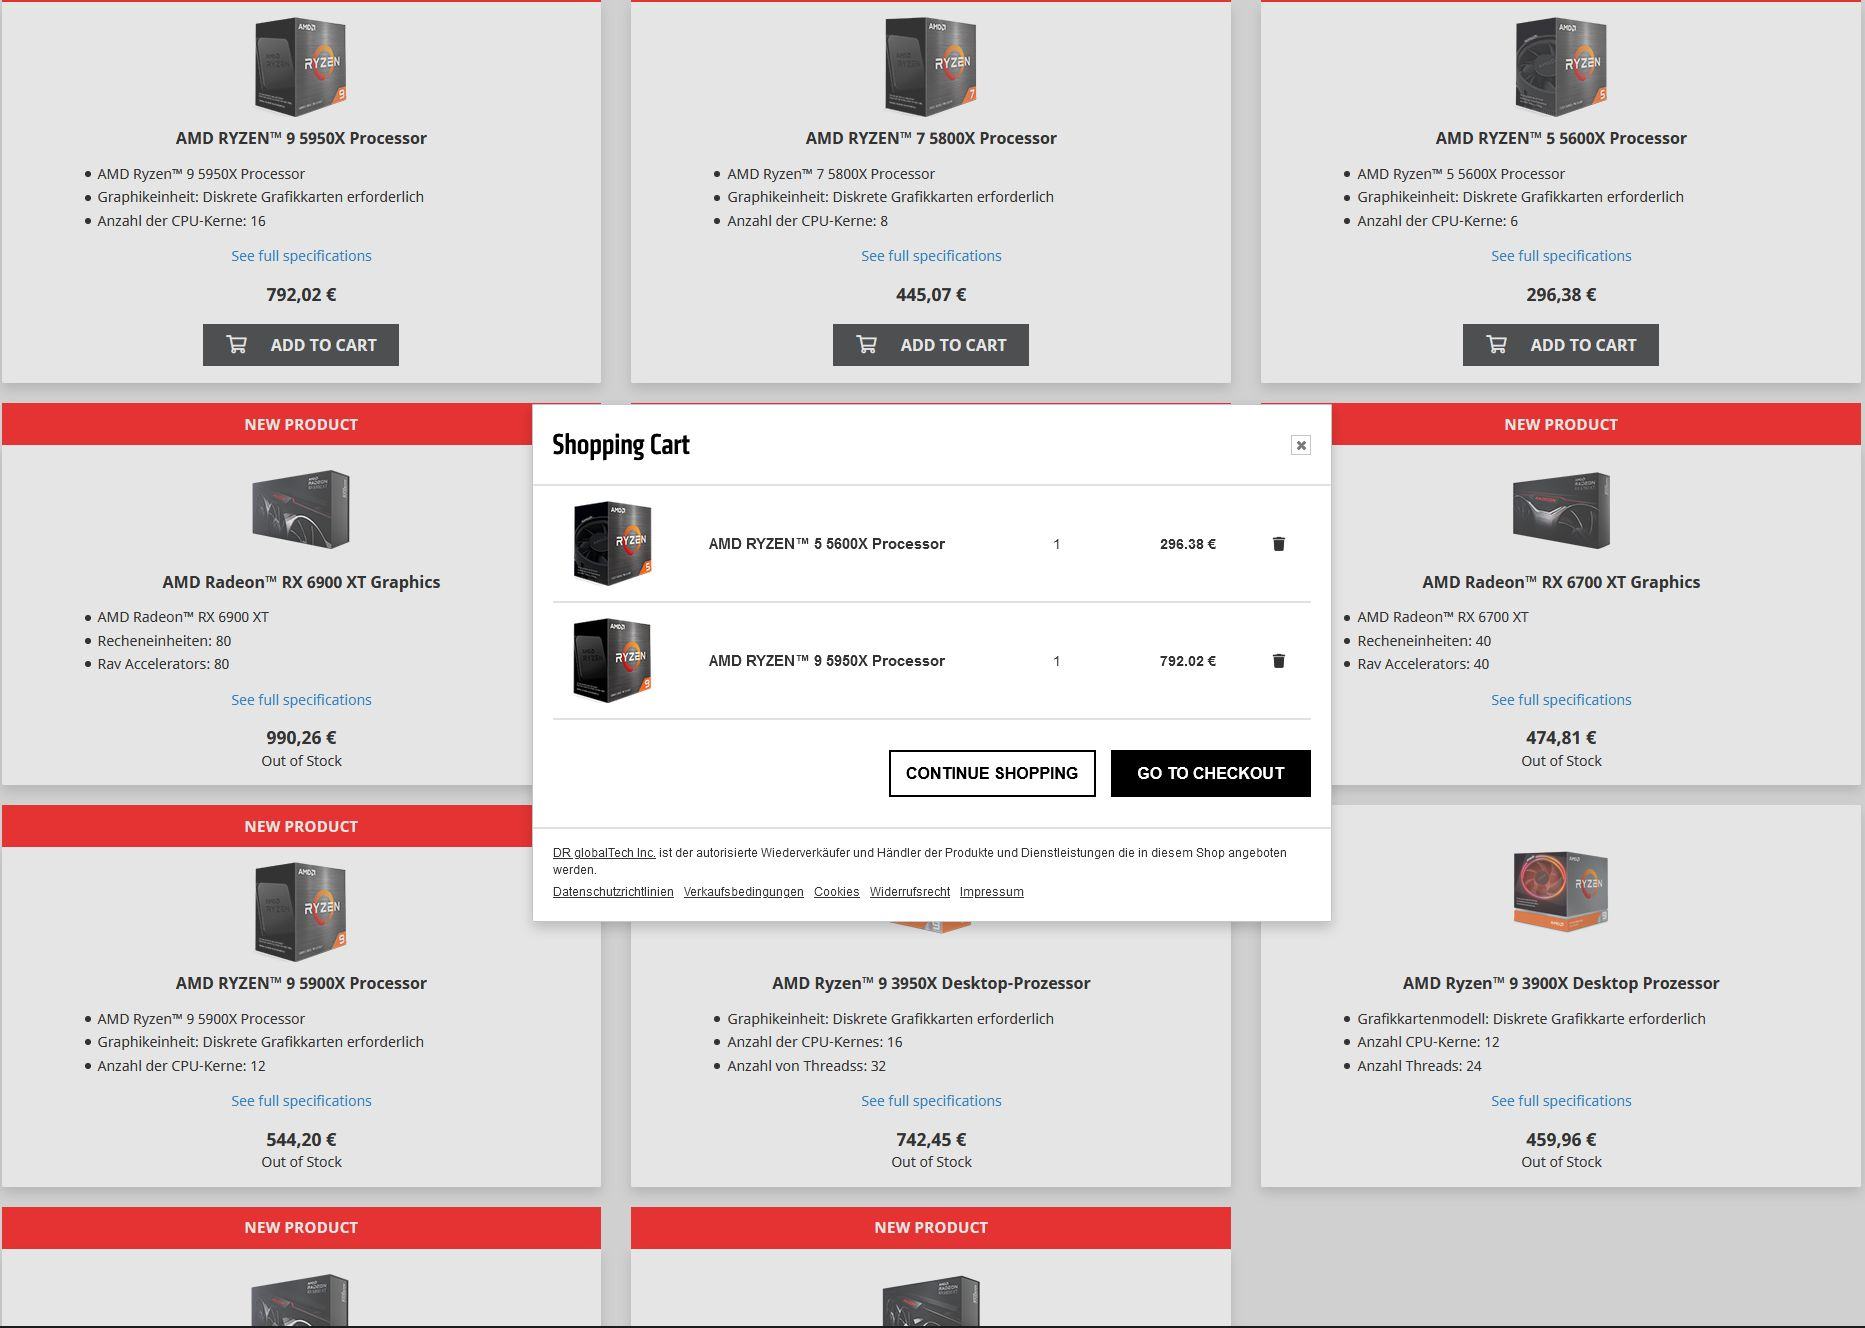The image size is (1865, 1328).
Task: Click the '296,38 €' price on the 5600X card
Action: tap(1561, 295)
